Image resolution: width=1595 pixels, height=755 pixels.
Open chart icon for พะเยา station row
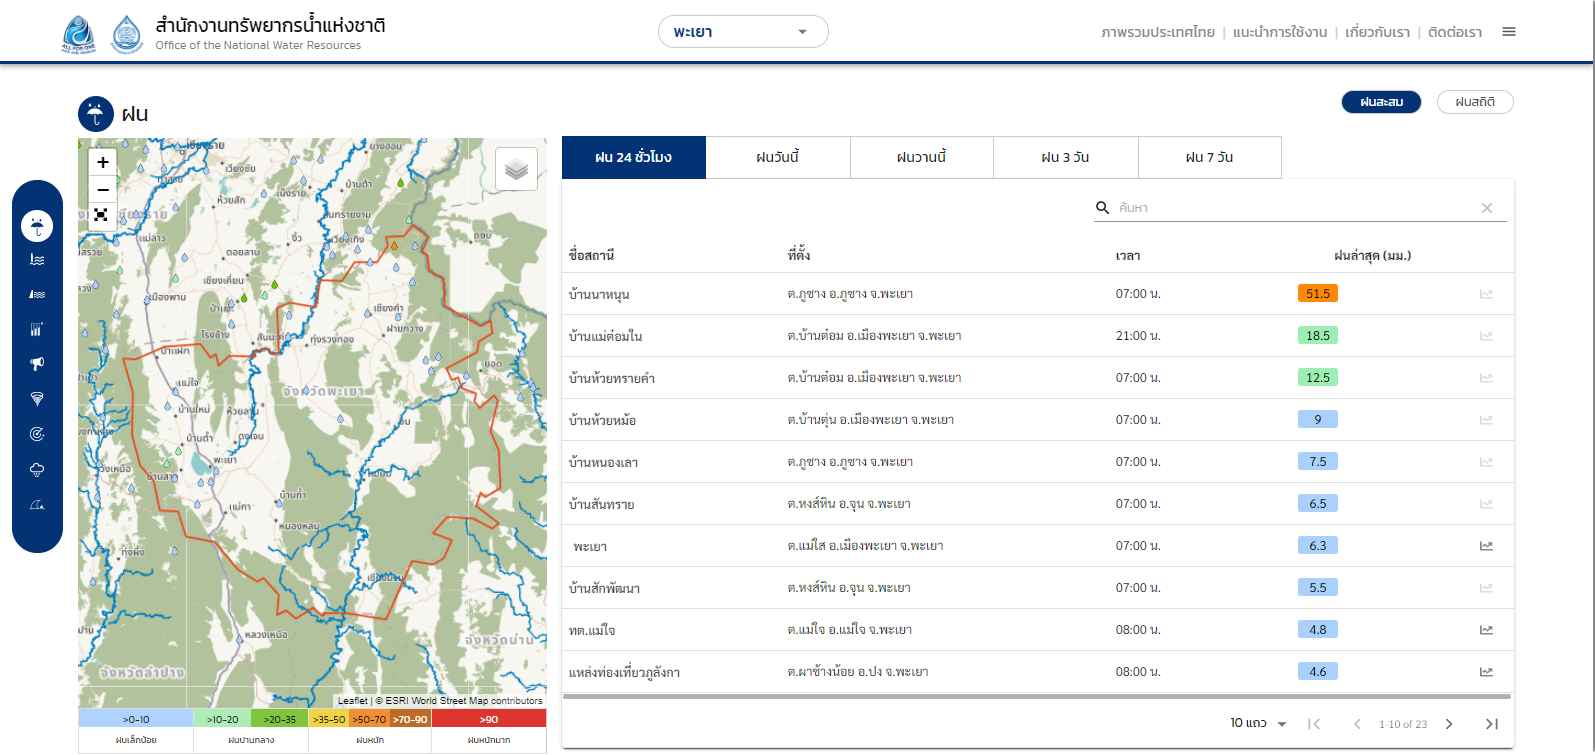coord(1487,546)
